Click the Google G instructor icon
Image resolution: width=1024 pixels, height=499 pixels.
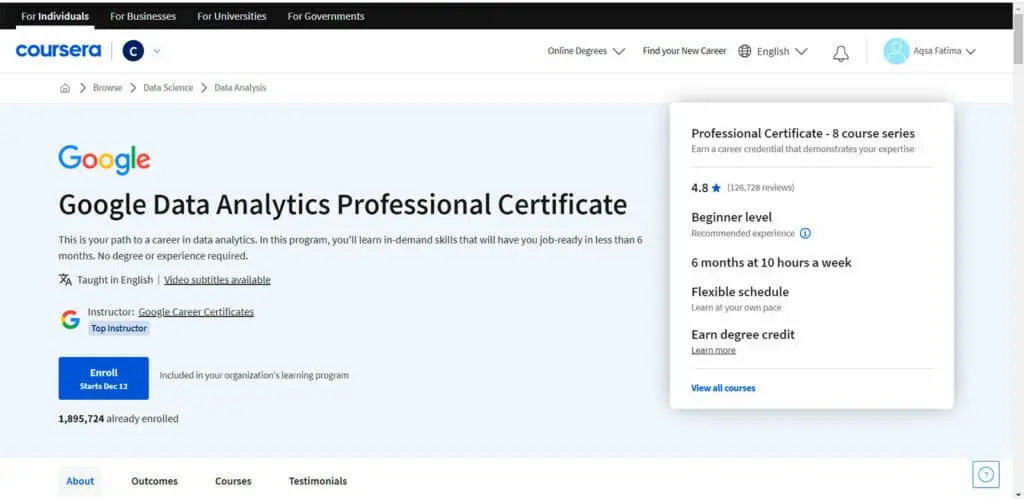tap(71, 319)
